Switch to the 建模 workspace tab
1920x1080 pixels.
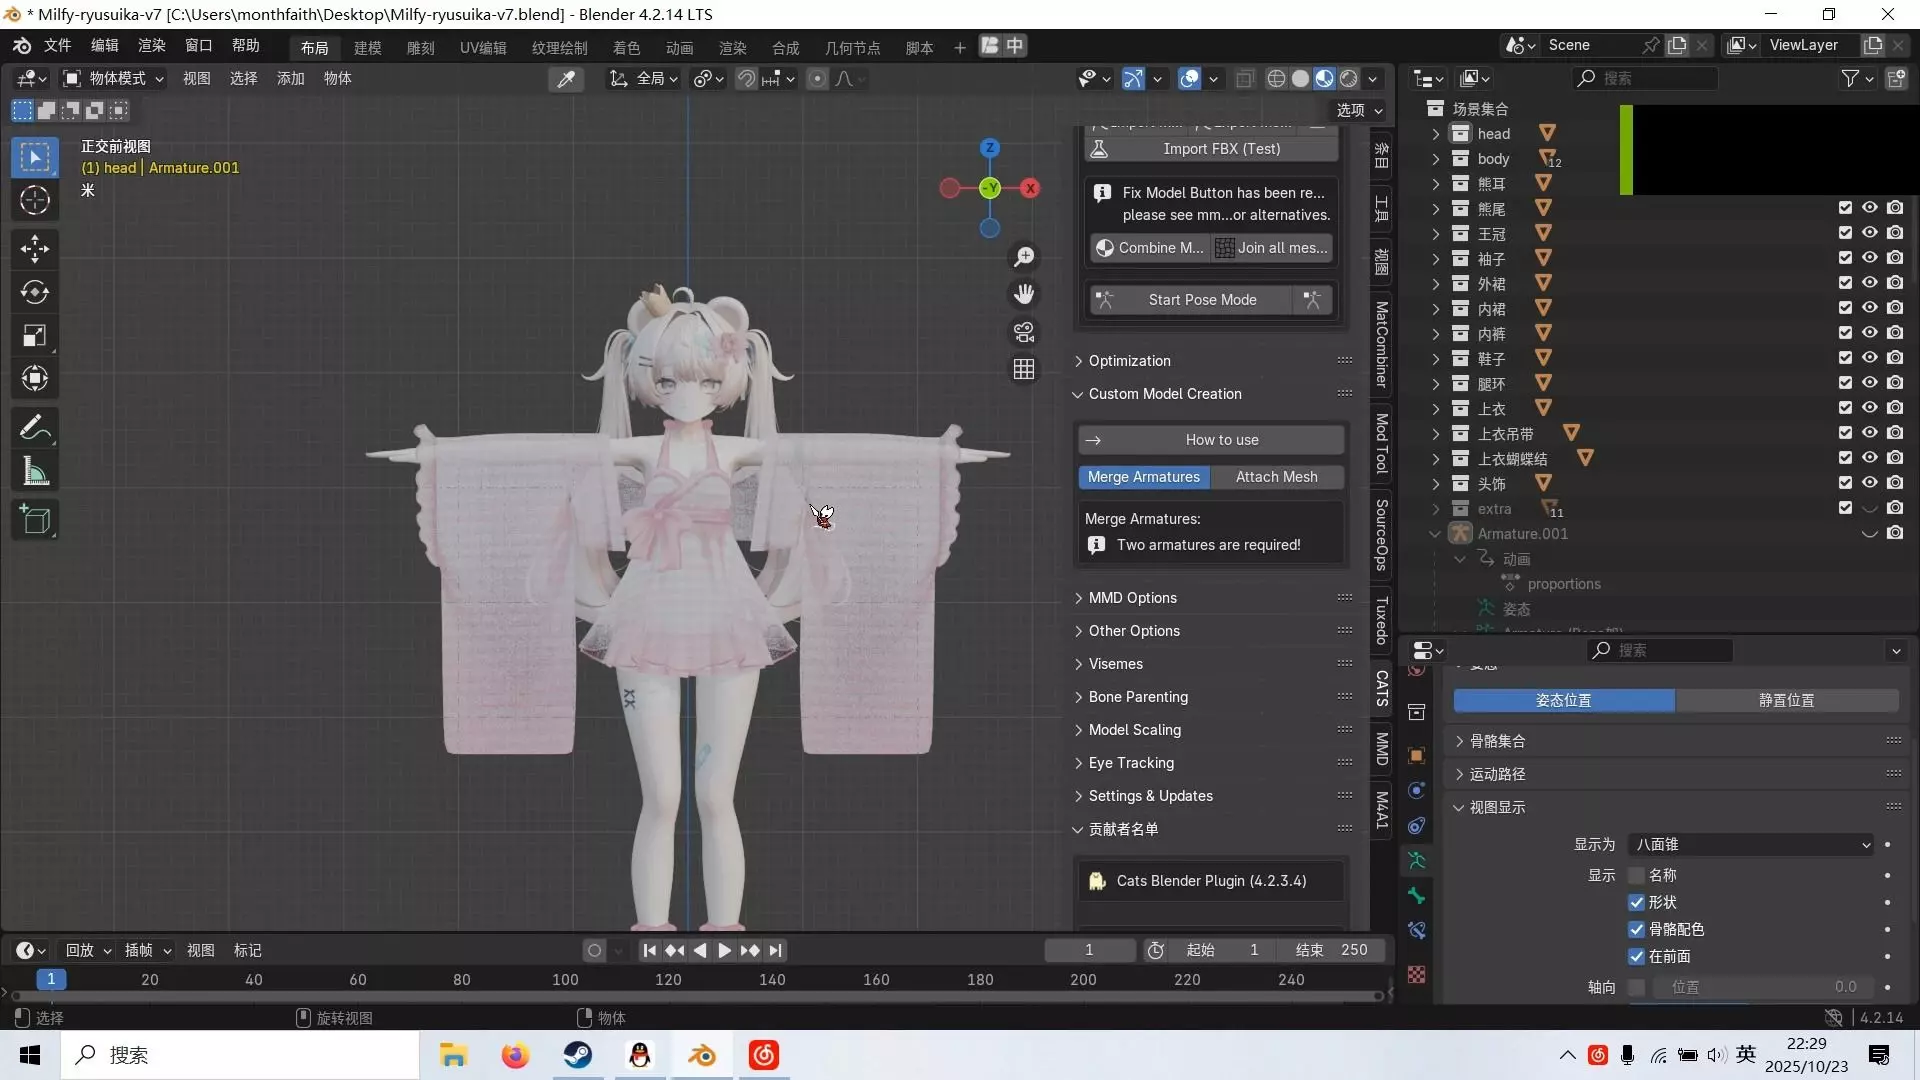367,47
